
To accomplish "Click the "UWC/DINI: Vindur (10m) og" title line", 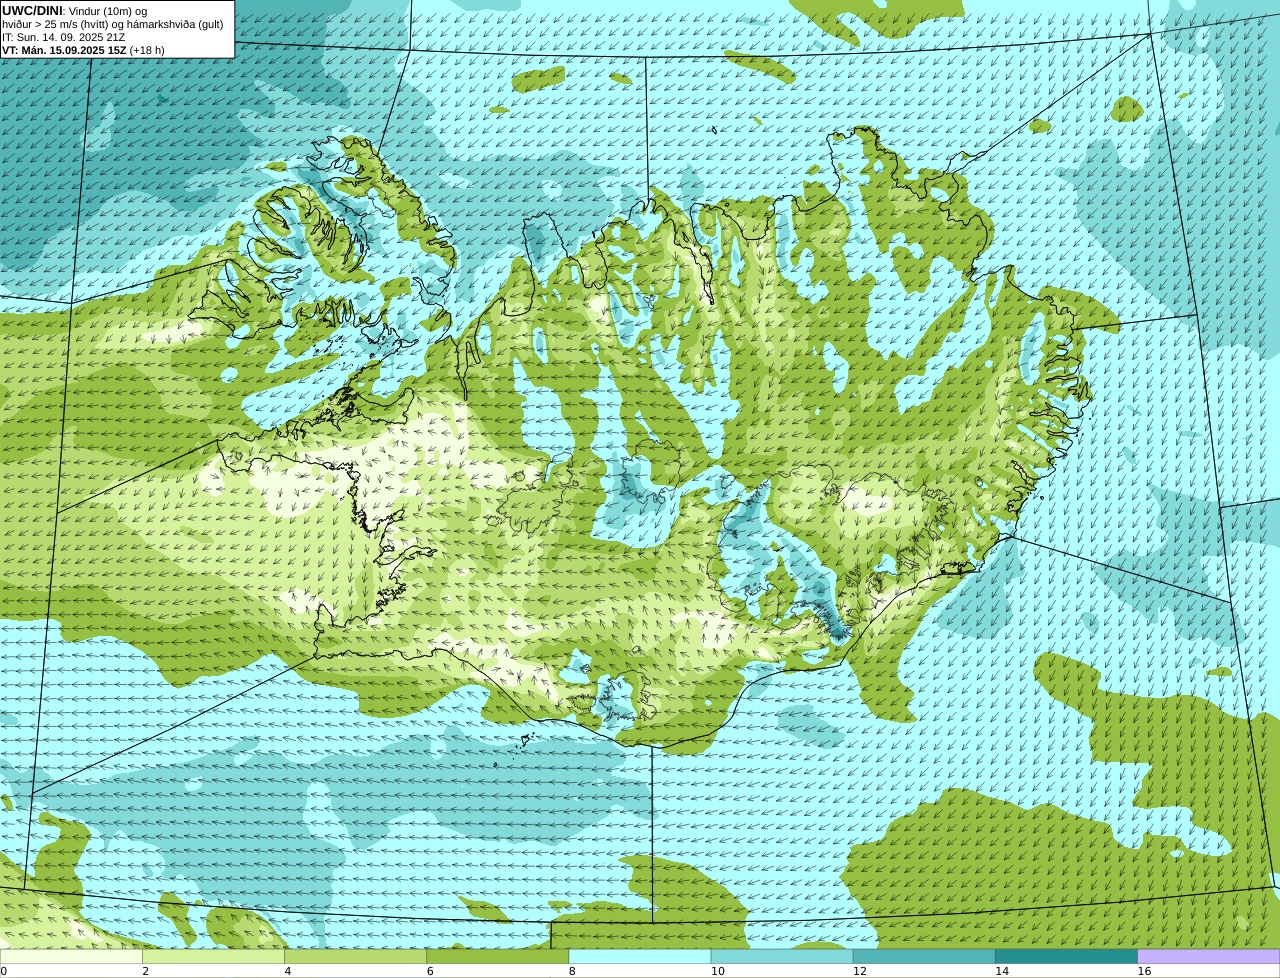I will click(x=75, y=11).
